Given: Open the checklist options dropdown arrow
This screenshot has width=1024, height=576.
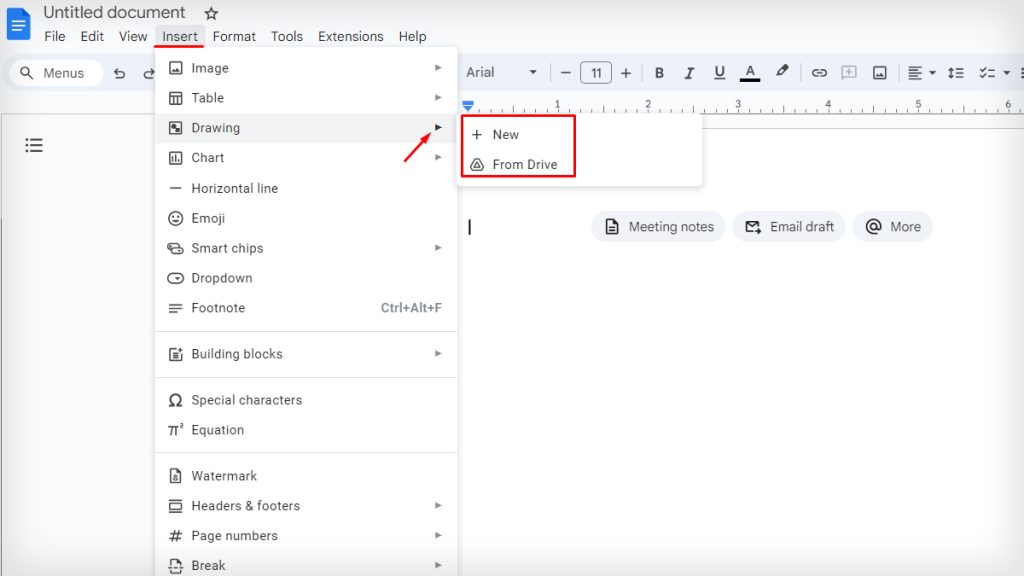Looking at the screenshot, I should coord(1006,72).
